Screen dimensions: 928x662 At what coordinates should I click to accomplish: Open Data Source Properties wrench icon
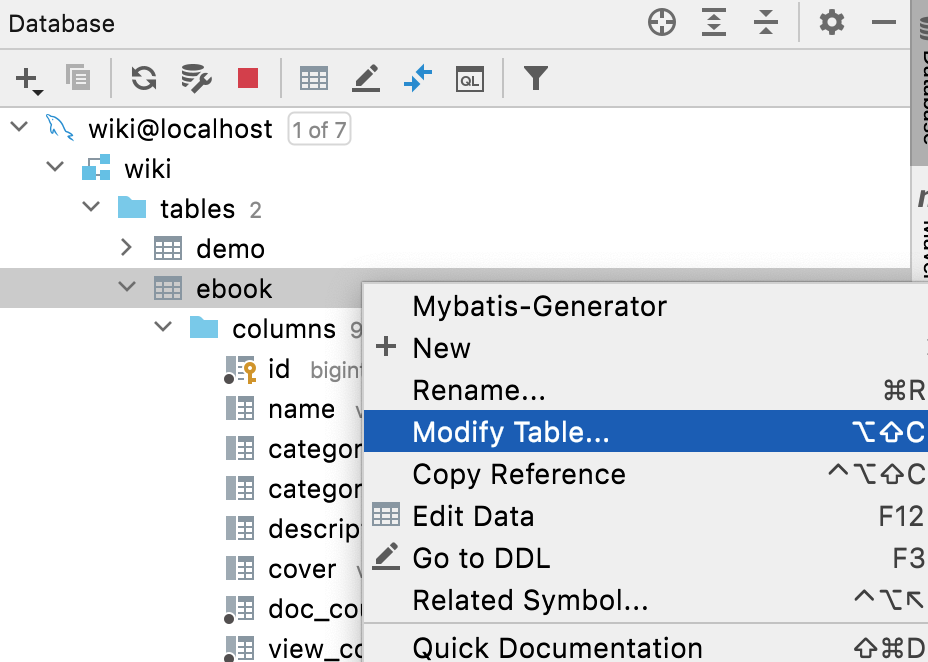click(196, 78)
